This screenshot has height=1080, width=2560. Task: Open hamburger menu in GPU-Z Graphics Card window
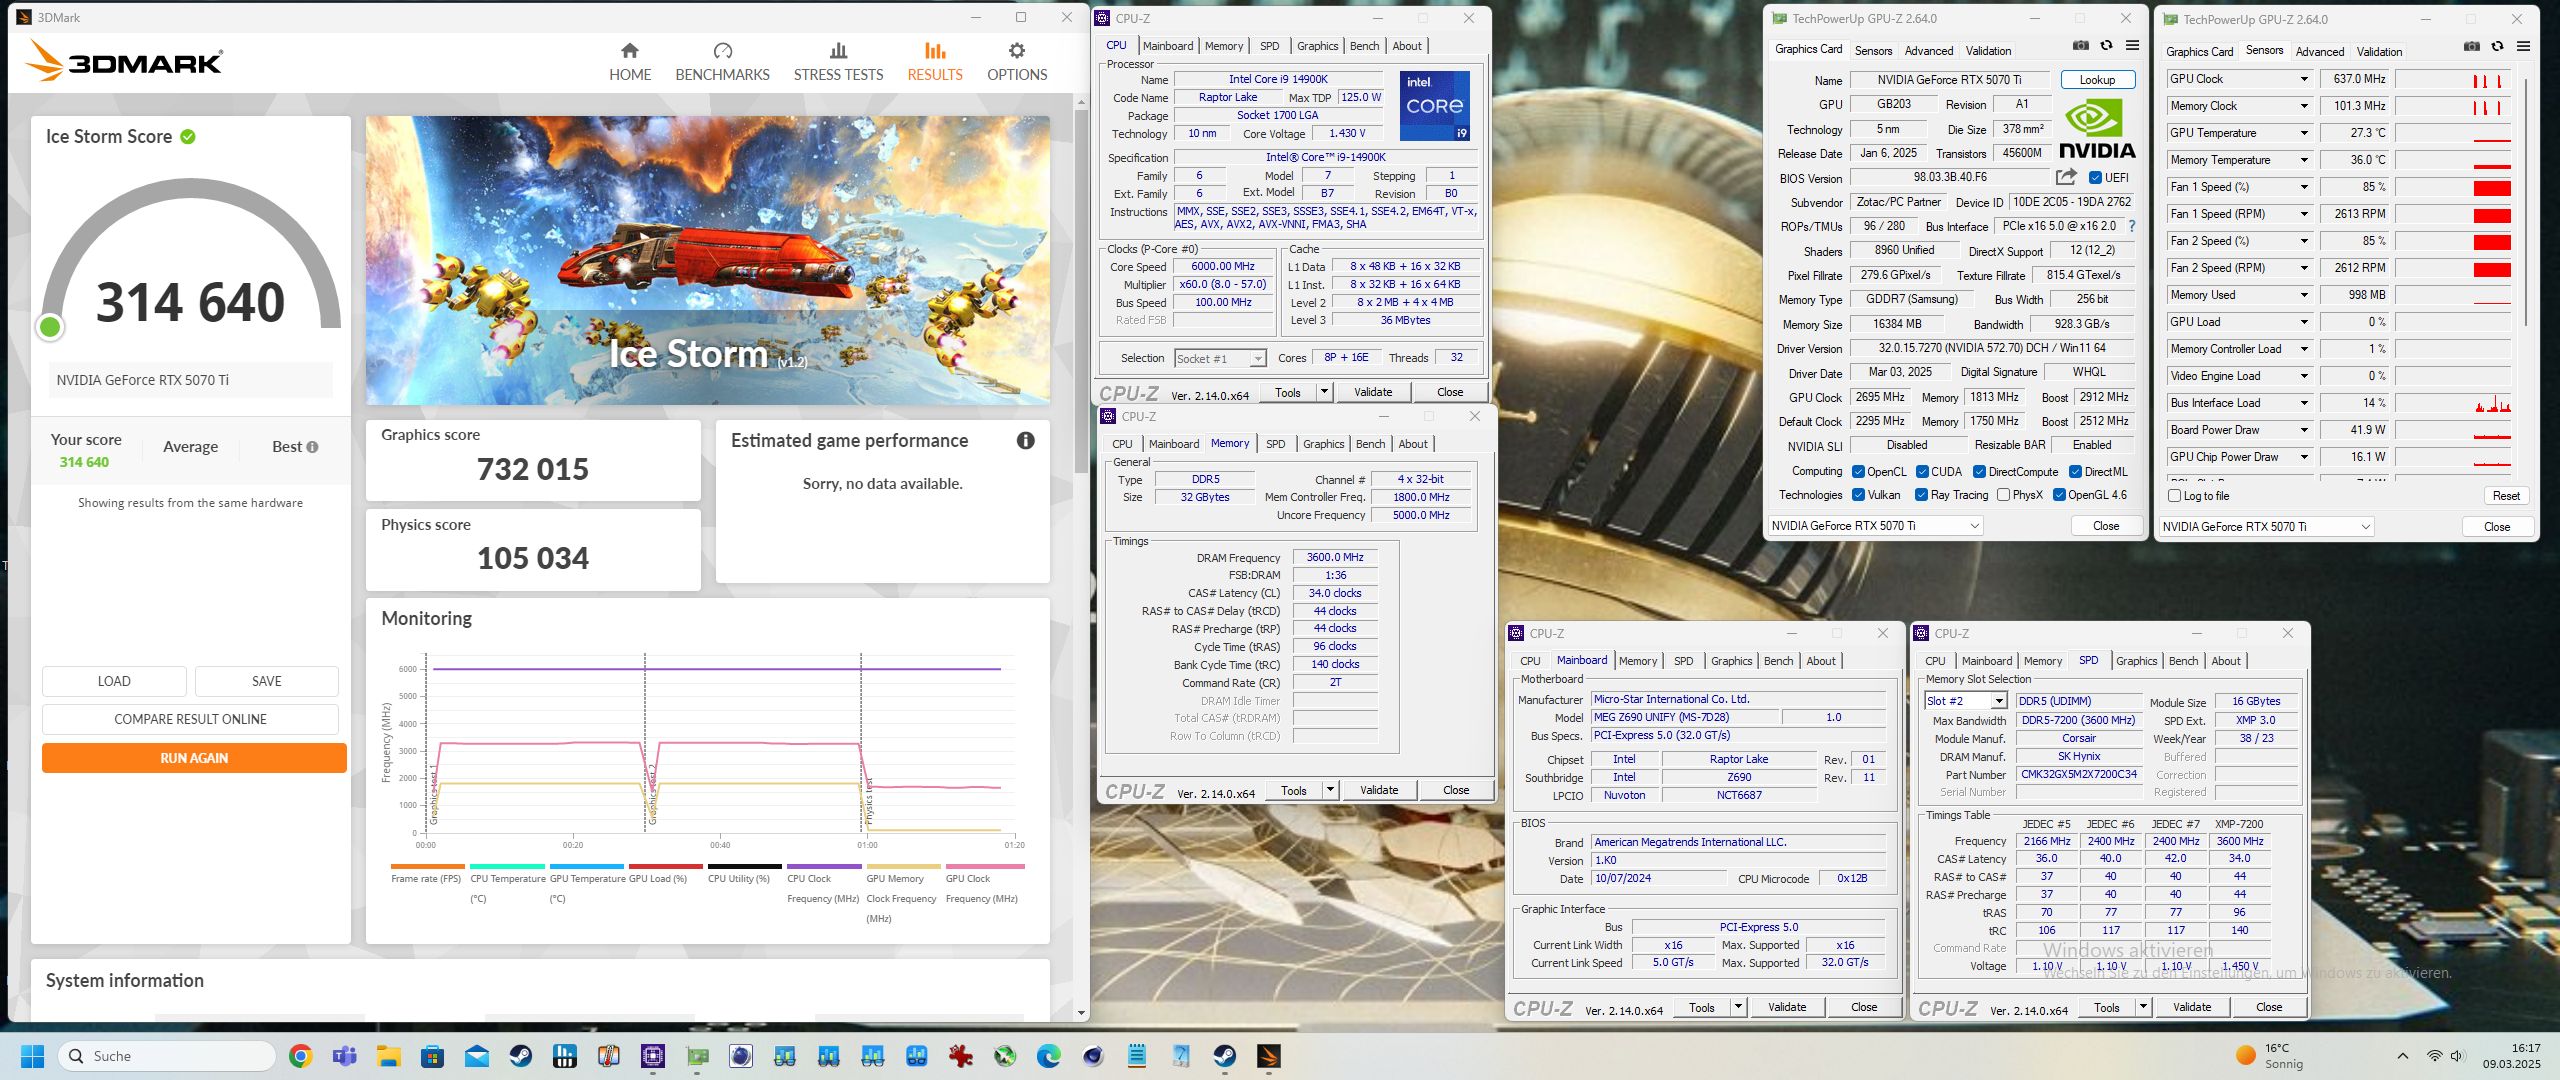coord(2132,46)
